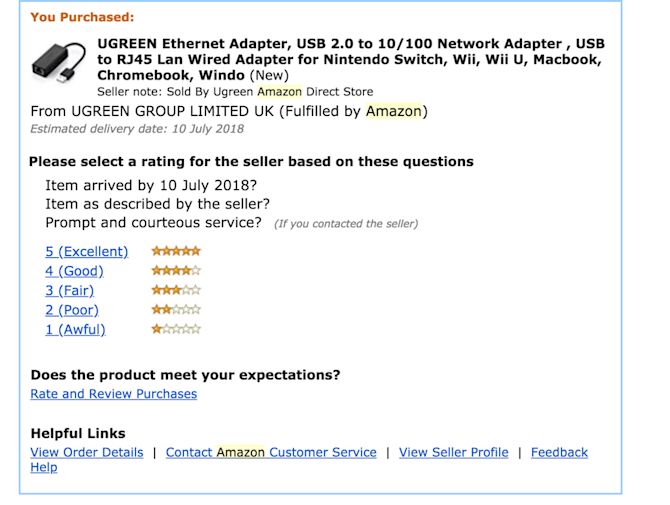Screen dimensions: 670x505
Task: Pick the '1 (Awful)' rating link
Action: coord(75,330)
